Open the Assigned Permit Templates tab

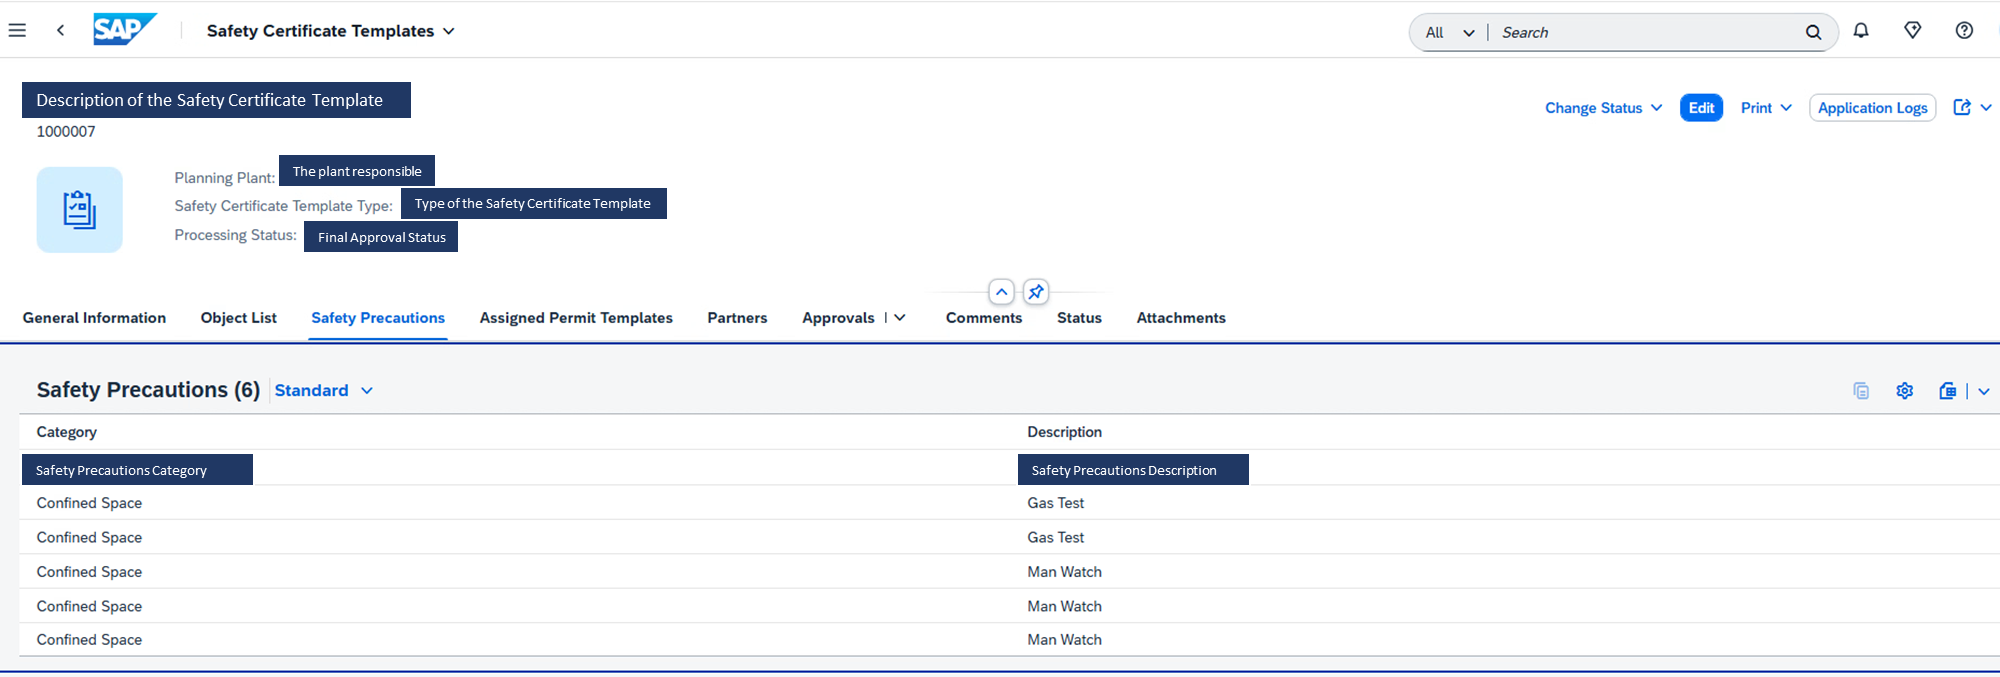click(576, 318)
